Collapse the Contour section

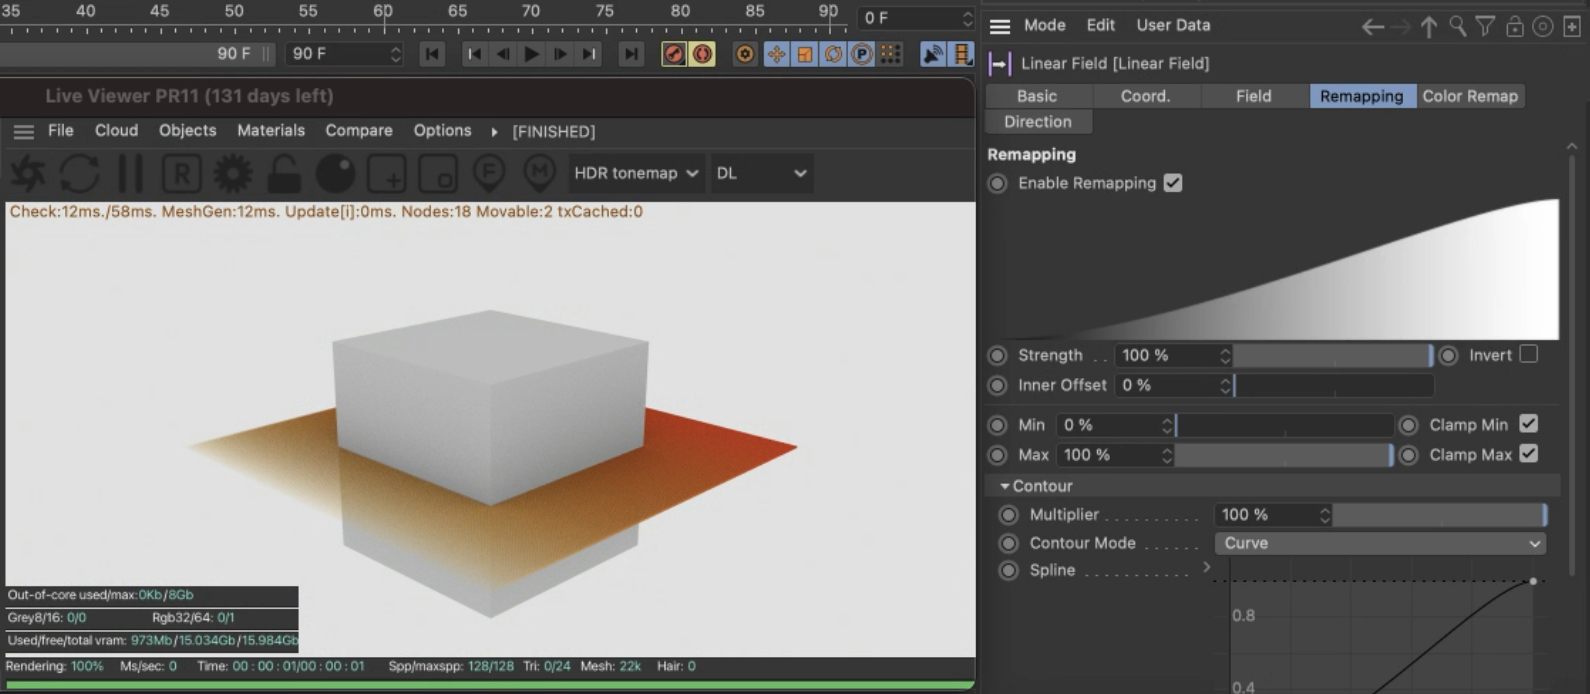click(1005, 486)
